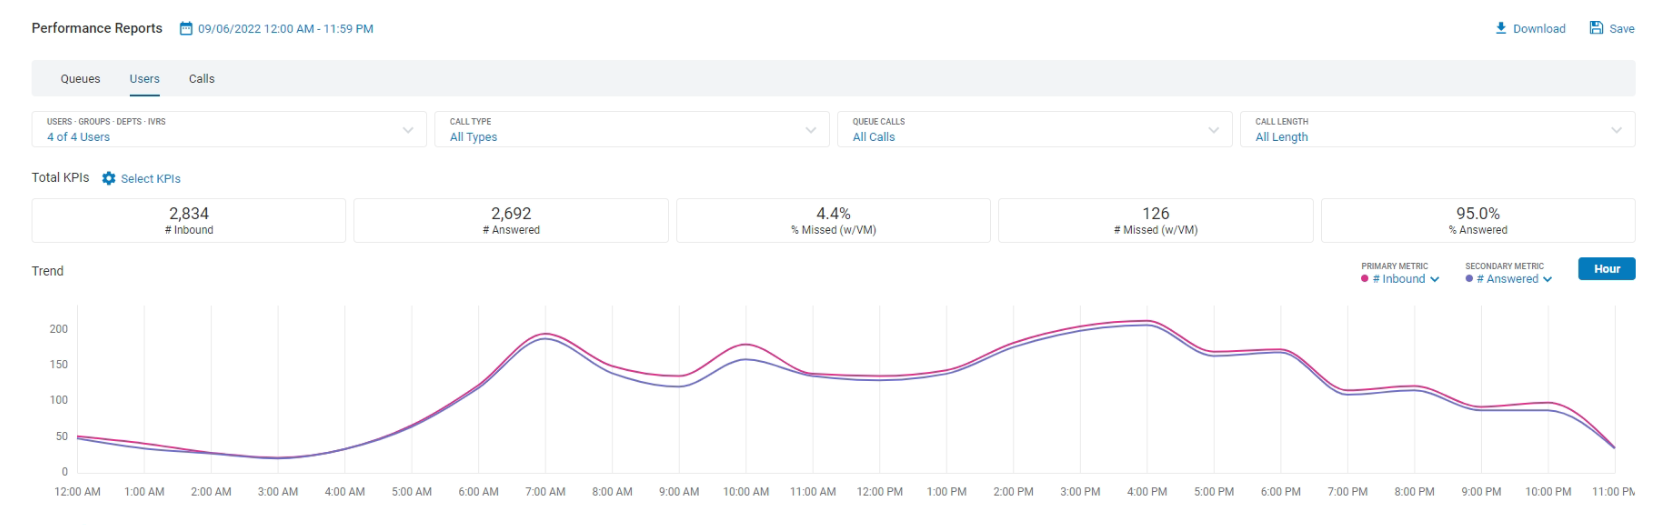Click the purple dot for Secondary Metric

pyautogui.click(x=1469, y=279)
